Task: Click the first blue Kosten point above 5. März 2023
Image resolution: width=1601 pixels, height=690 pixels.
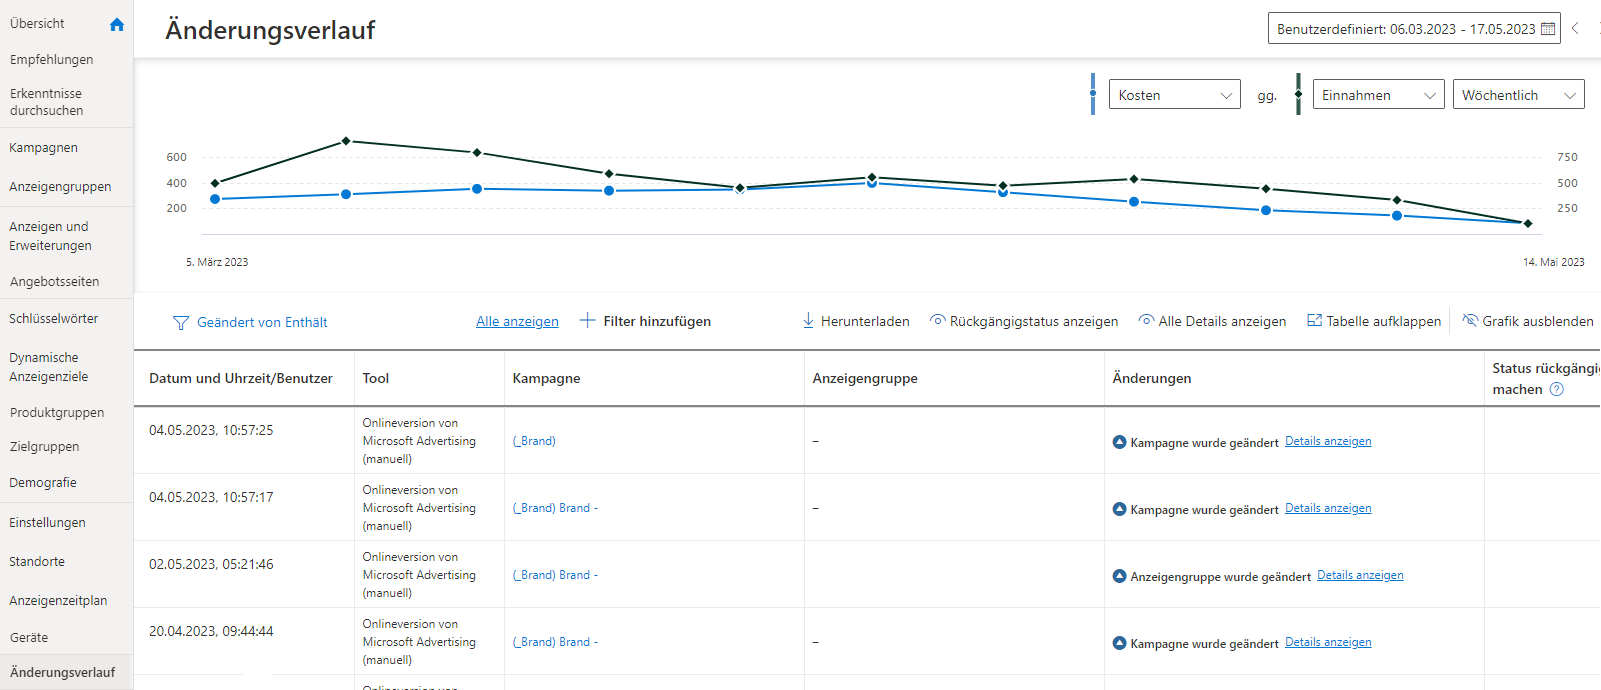Action: pos(215,199)
